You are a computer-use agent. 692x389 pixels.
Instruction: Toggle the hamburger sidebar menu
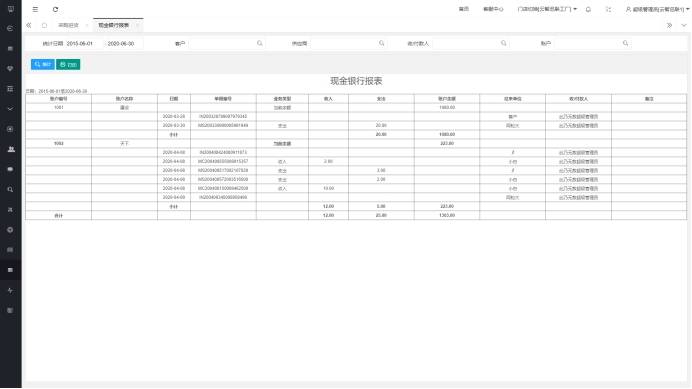(x=35, y=9)
